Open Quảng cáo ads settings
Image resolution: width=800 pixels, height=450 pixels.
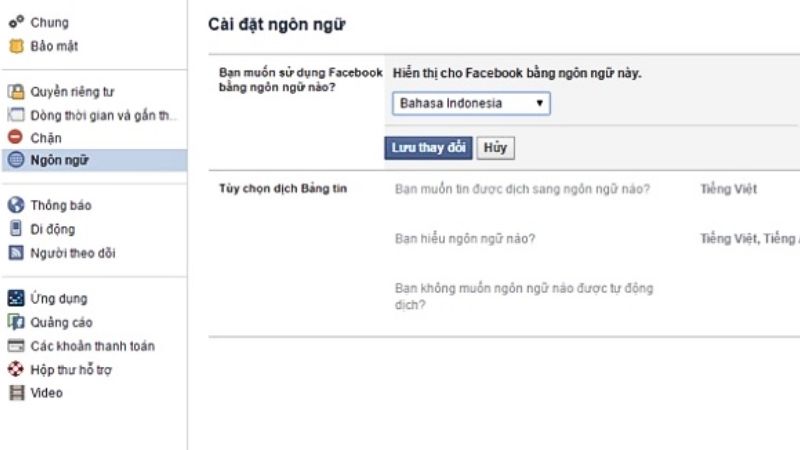pos(61,322)
